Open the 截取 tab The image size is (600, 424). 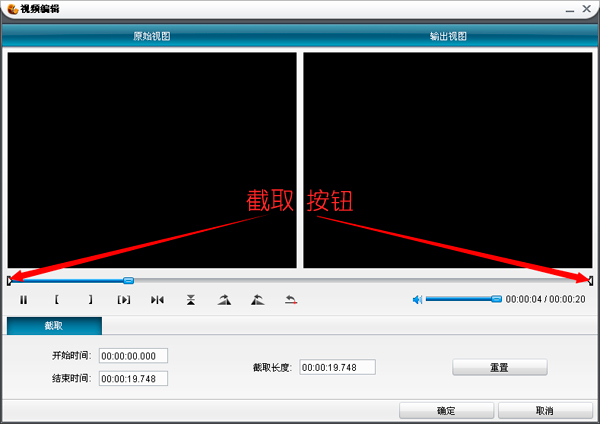click(x=54, y=326)
